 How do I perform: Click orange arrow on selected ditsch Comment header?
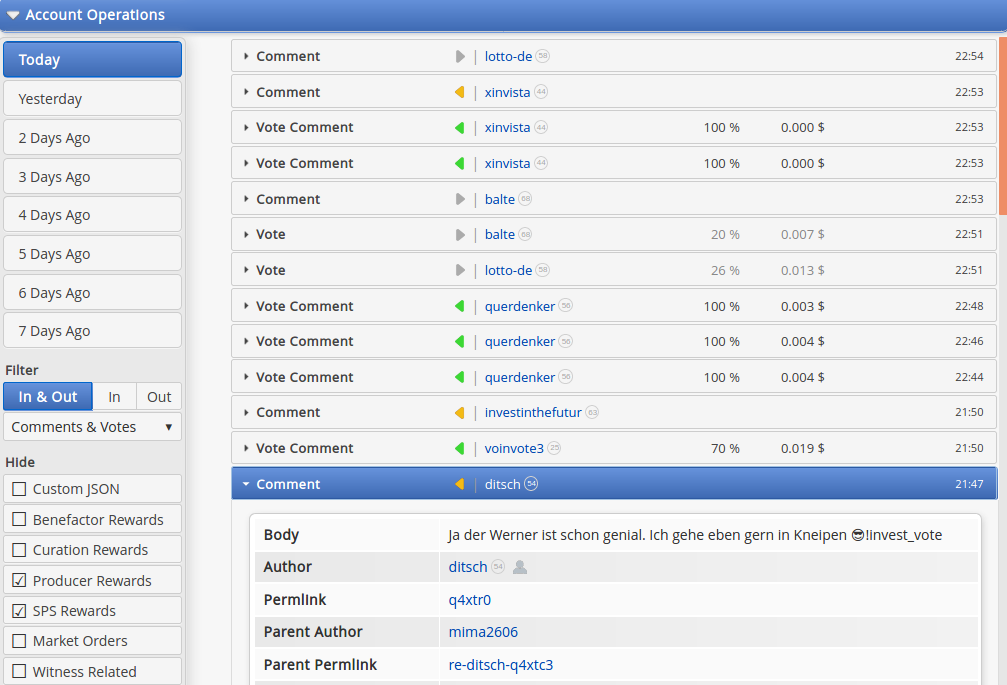(x=459, y=484)
